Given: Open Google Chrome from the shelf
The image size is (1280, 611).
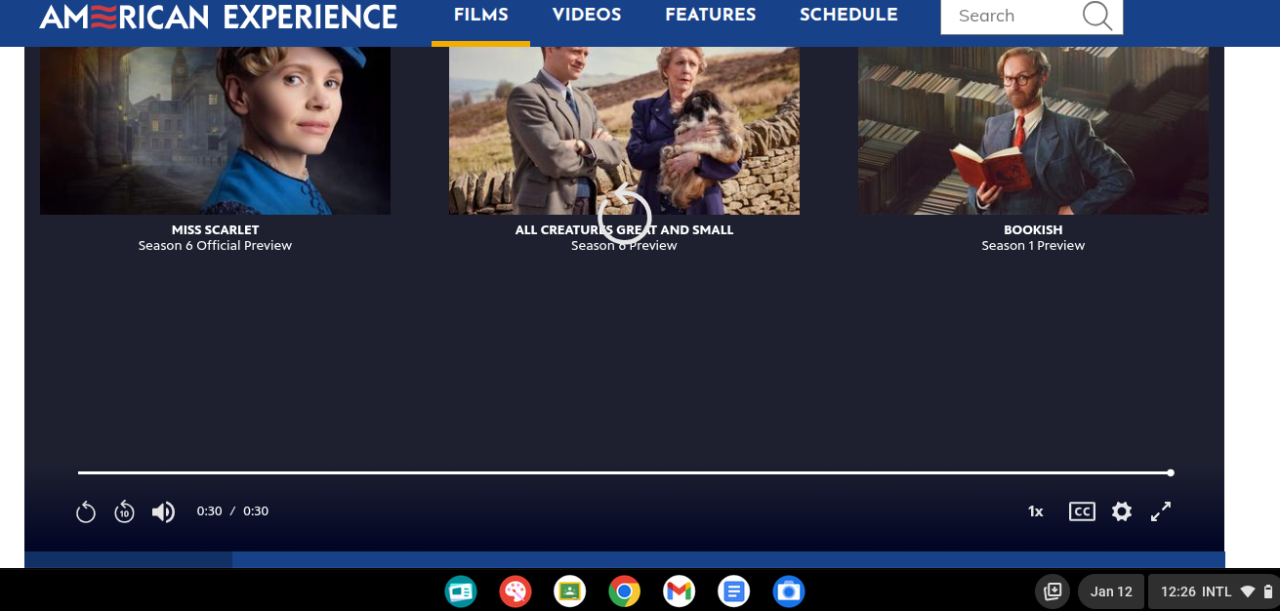Looking at the screenshot, I should coord(625,592).
